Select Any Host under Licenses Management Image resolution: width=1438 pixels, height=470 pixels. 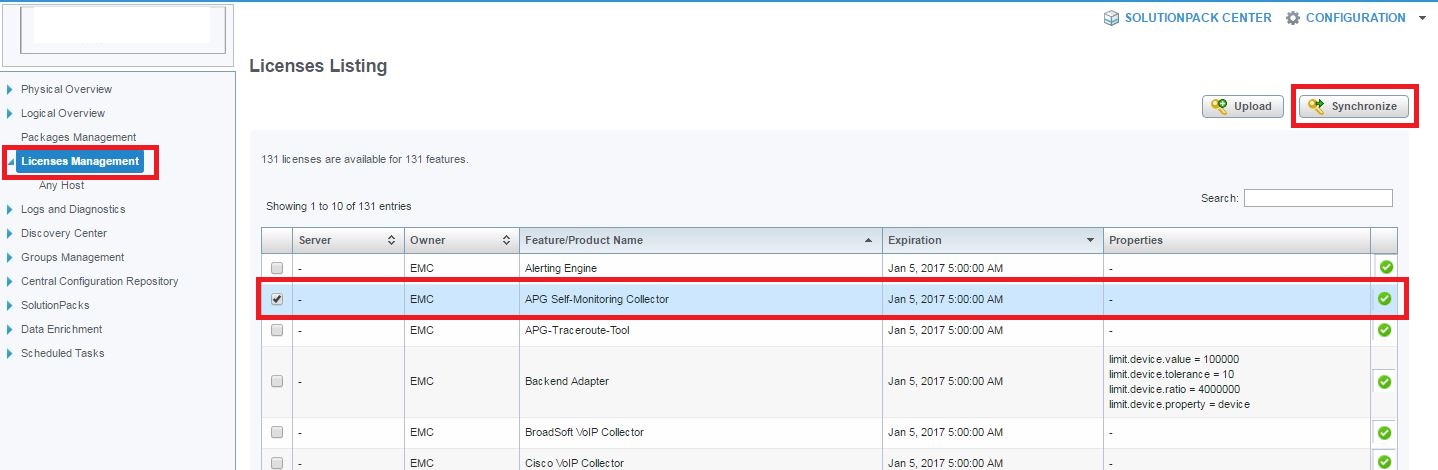(x=61, y=185)
